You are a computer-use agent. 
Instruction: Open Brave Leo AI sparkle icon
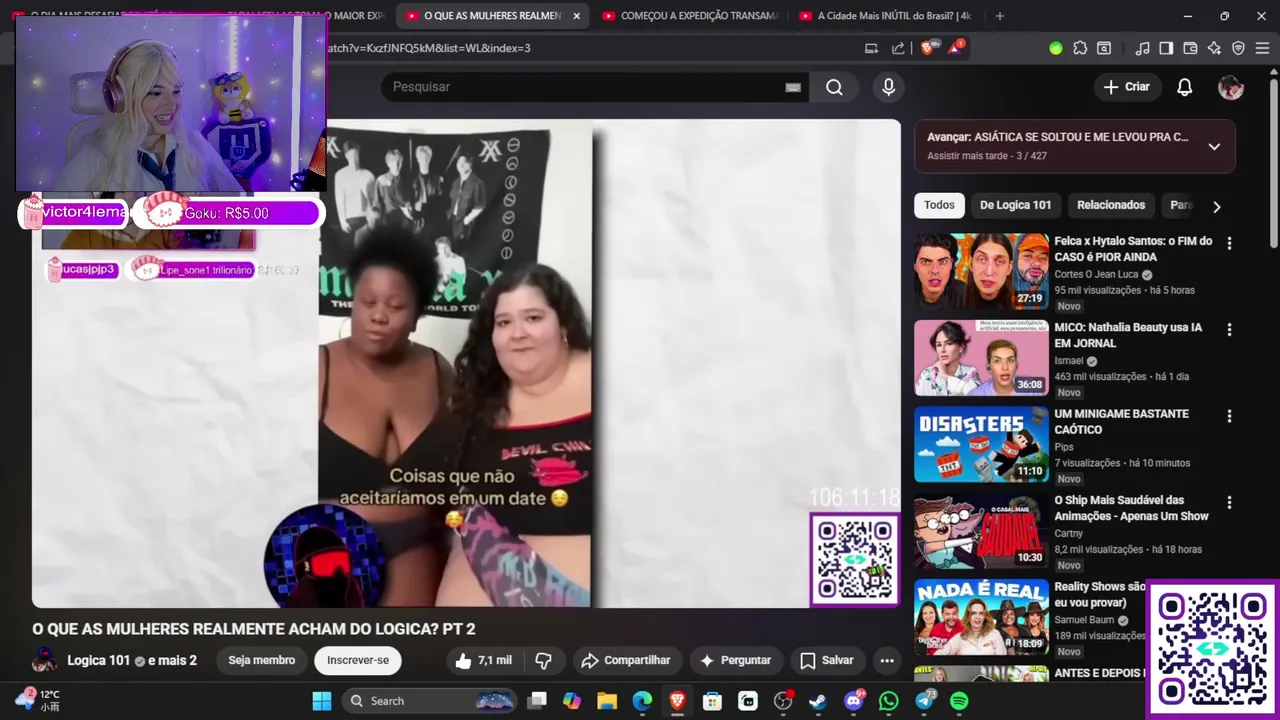1214,48
